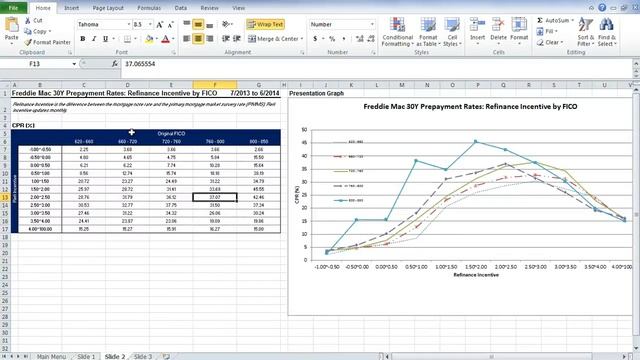Toggle Underline formatting
The height and width of the screenshot is (360, 640).
click(105, 39)
